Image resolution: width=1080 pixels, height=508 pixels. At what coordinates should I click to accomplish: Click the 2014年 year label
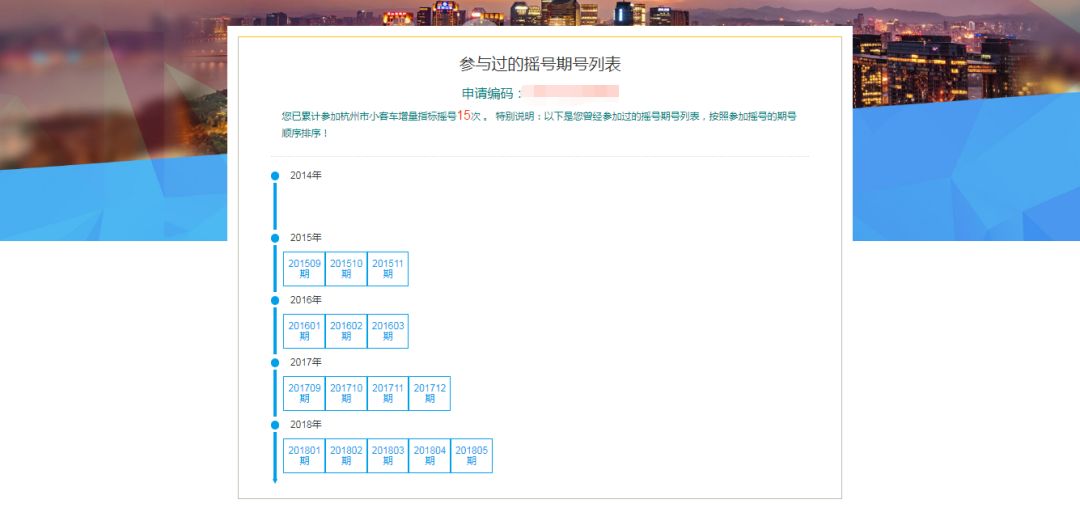[x=306, y=176]
